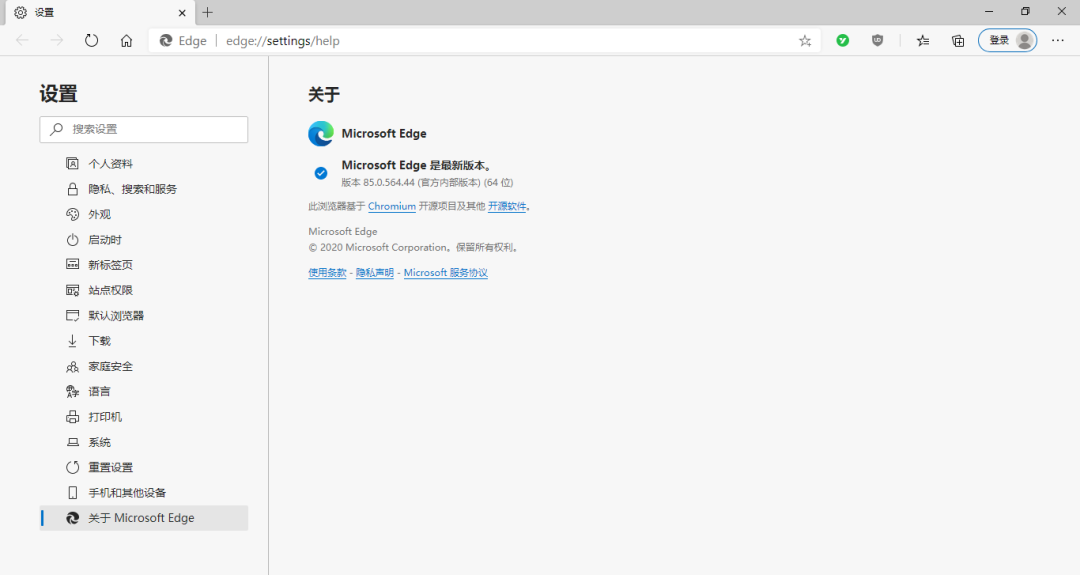The image size is (1080, 575).
Task: Open the 隐私声明 link
Action: coord(374,273)
